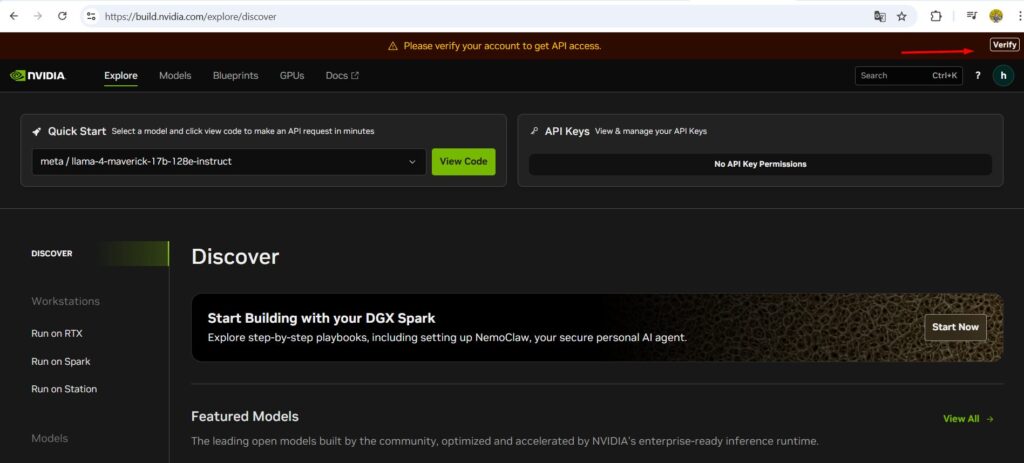Screen dimensions: 1024x463
Task: Open the media control icon in toolbar
Action: [972, 16]
